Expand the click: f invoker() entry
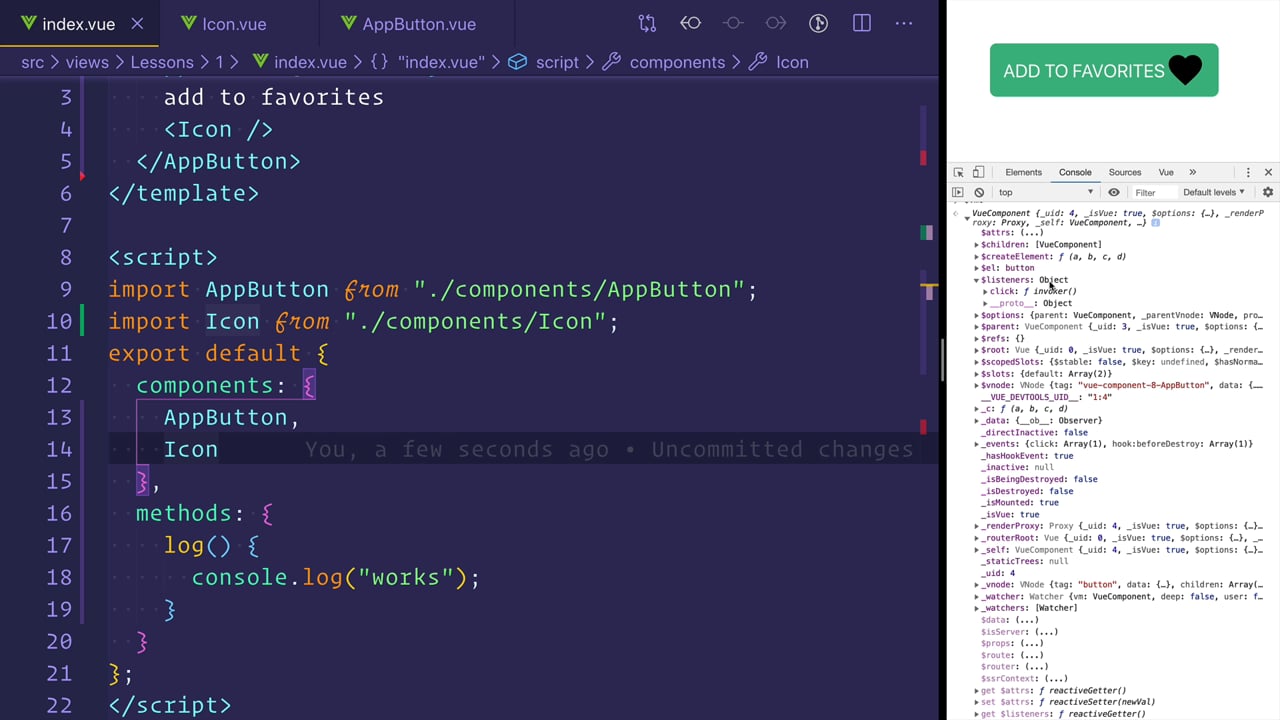This screenshot has height=720, width=1280. pyautogui.click(x=985, y=291)
